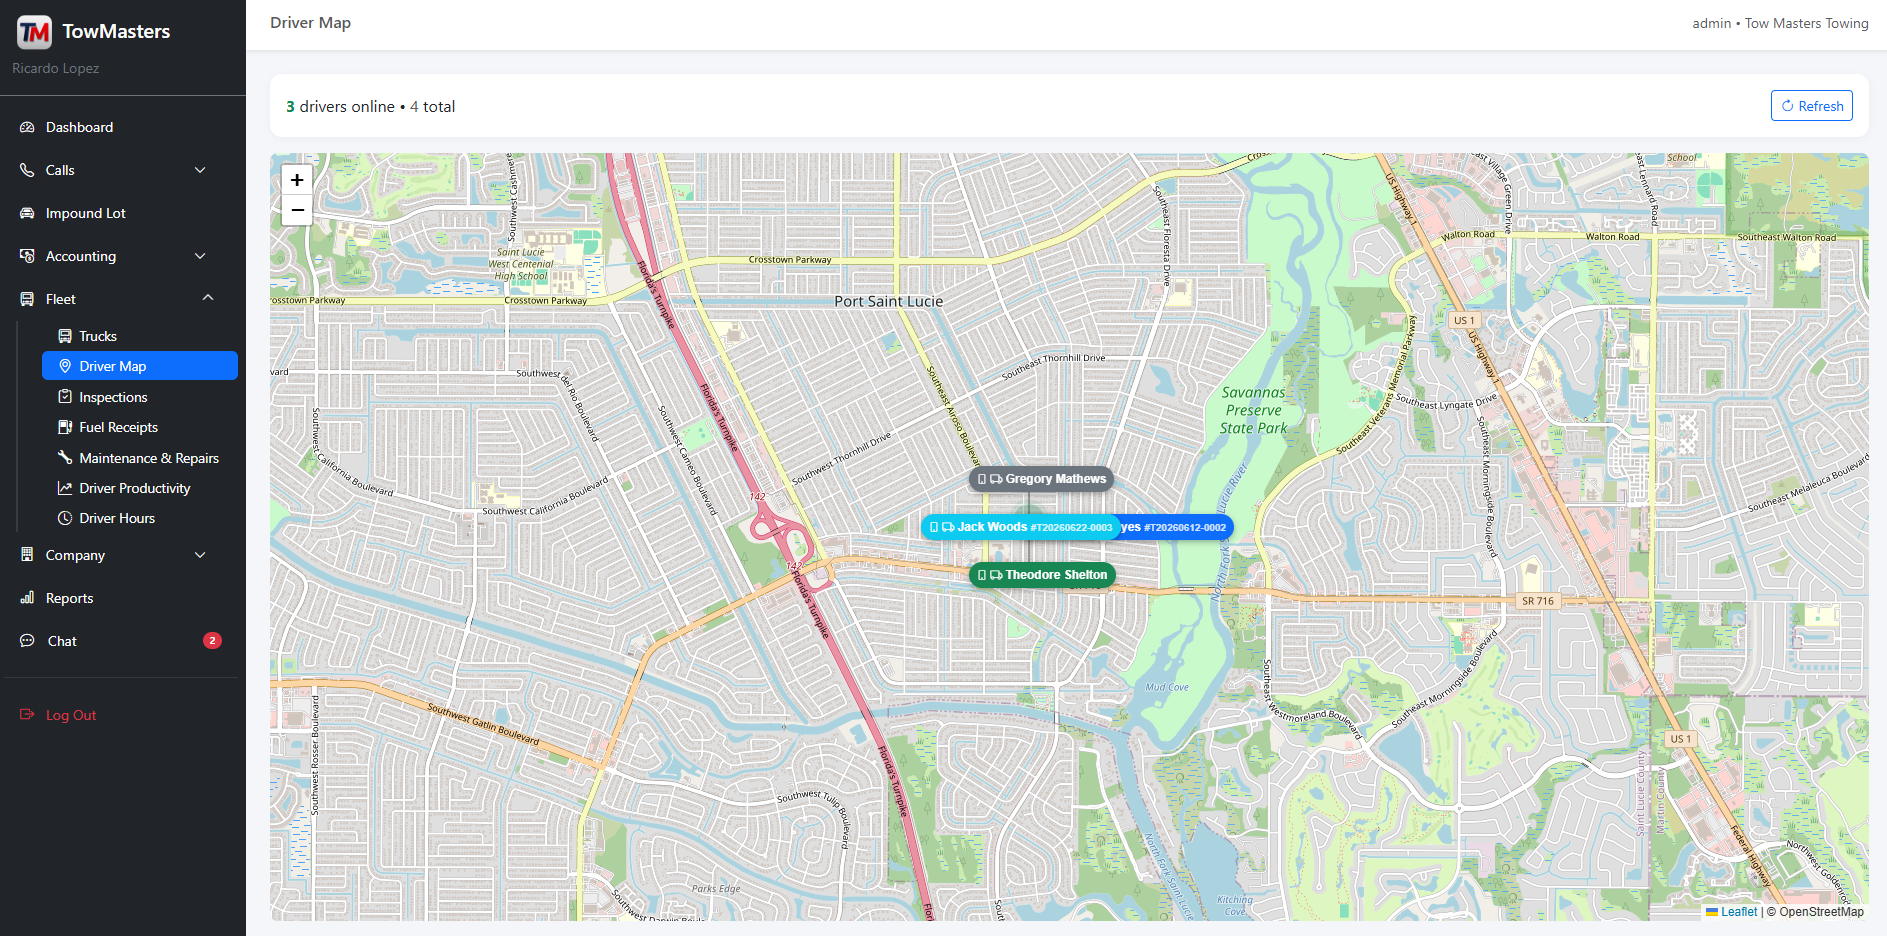Click the Calls phone icon
The width and height of the screenshot is (1887, 936).
(x=27, y=170)
